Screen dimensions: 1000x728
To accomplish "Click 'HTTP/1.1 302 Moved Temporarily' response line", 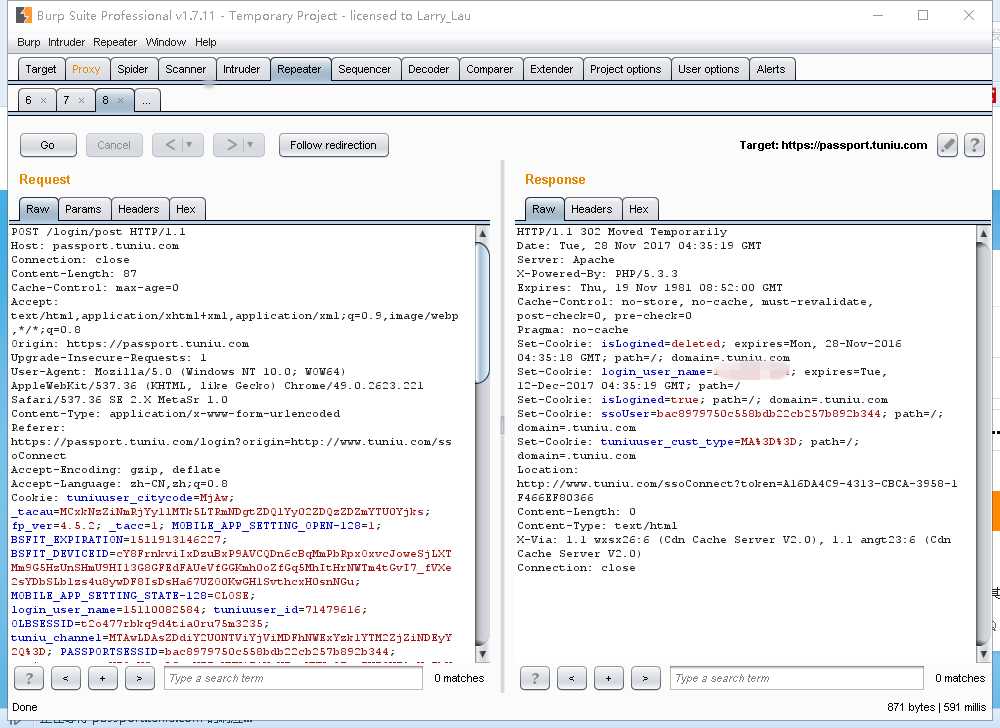I will pyautogui.click(x=622, y=232).
